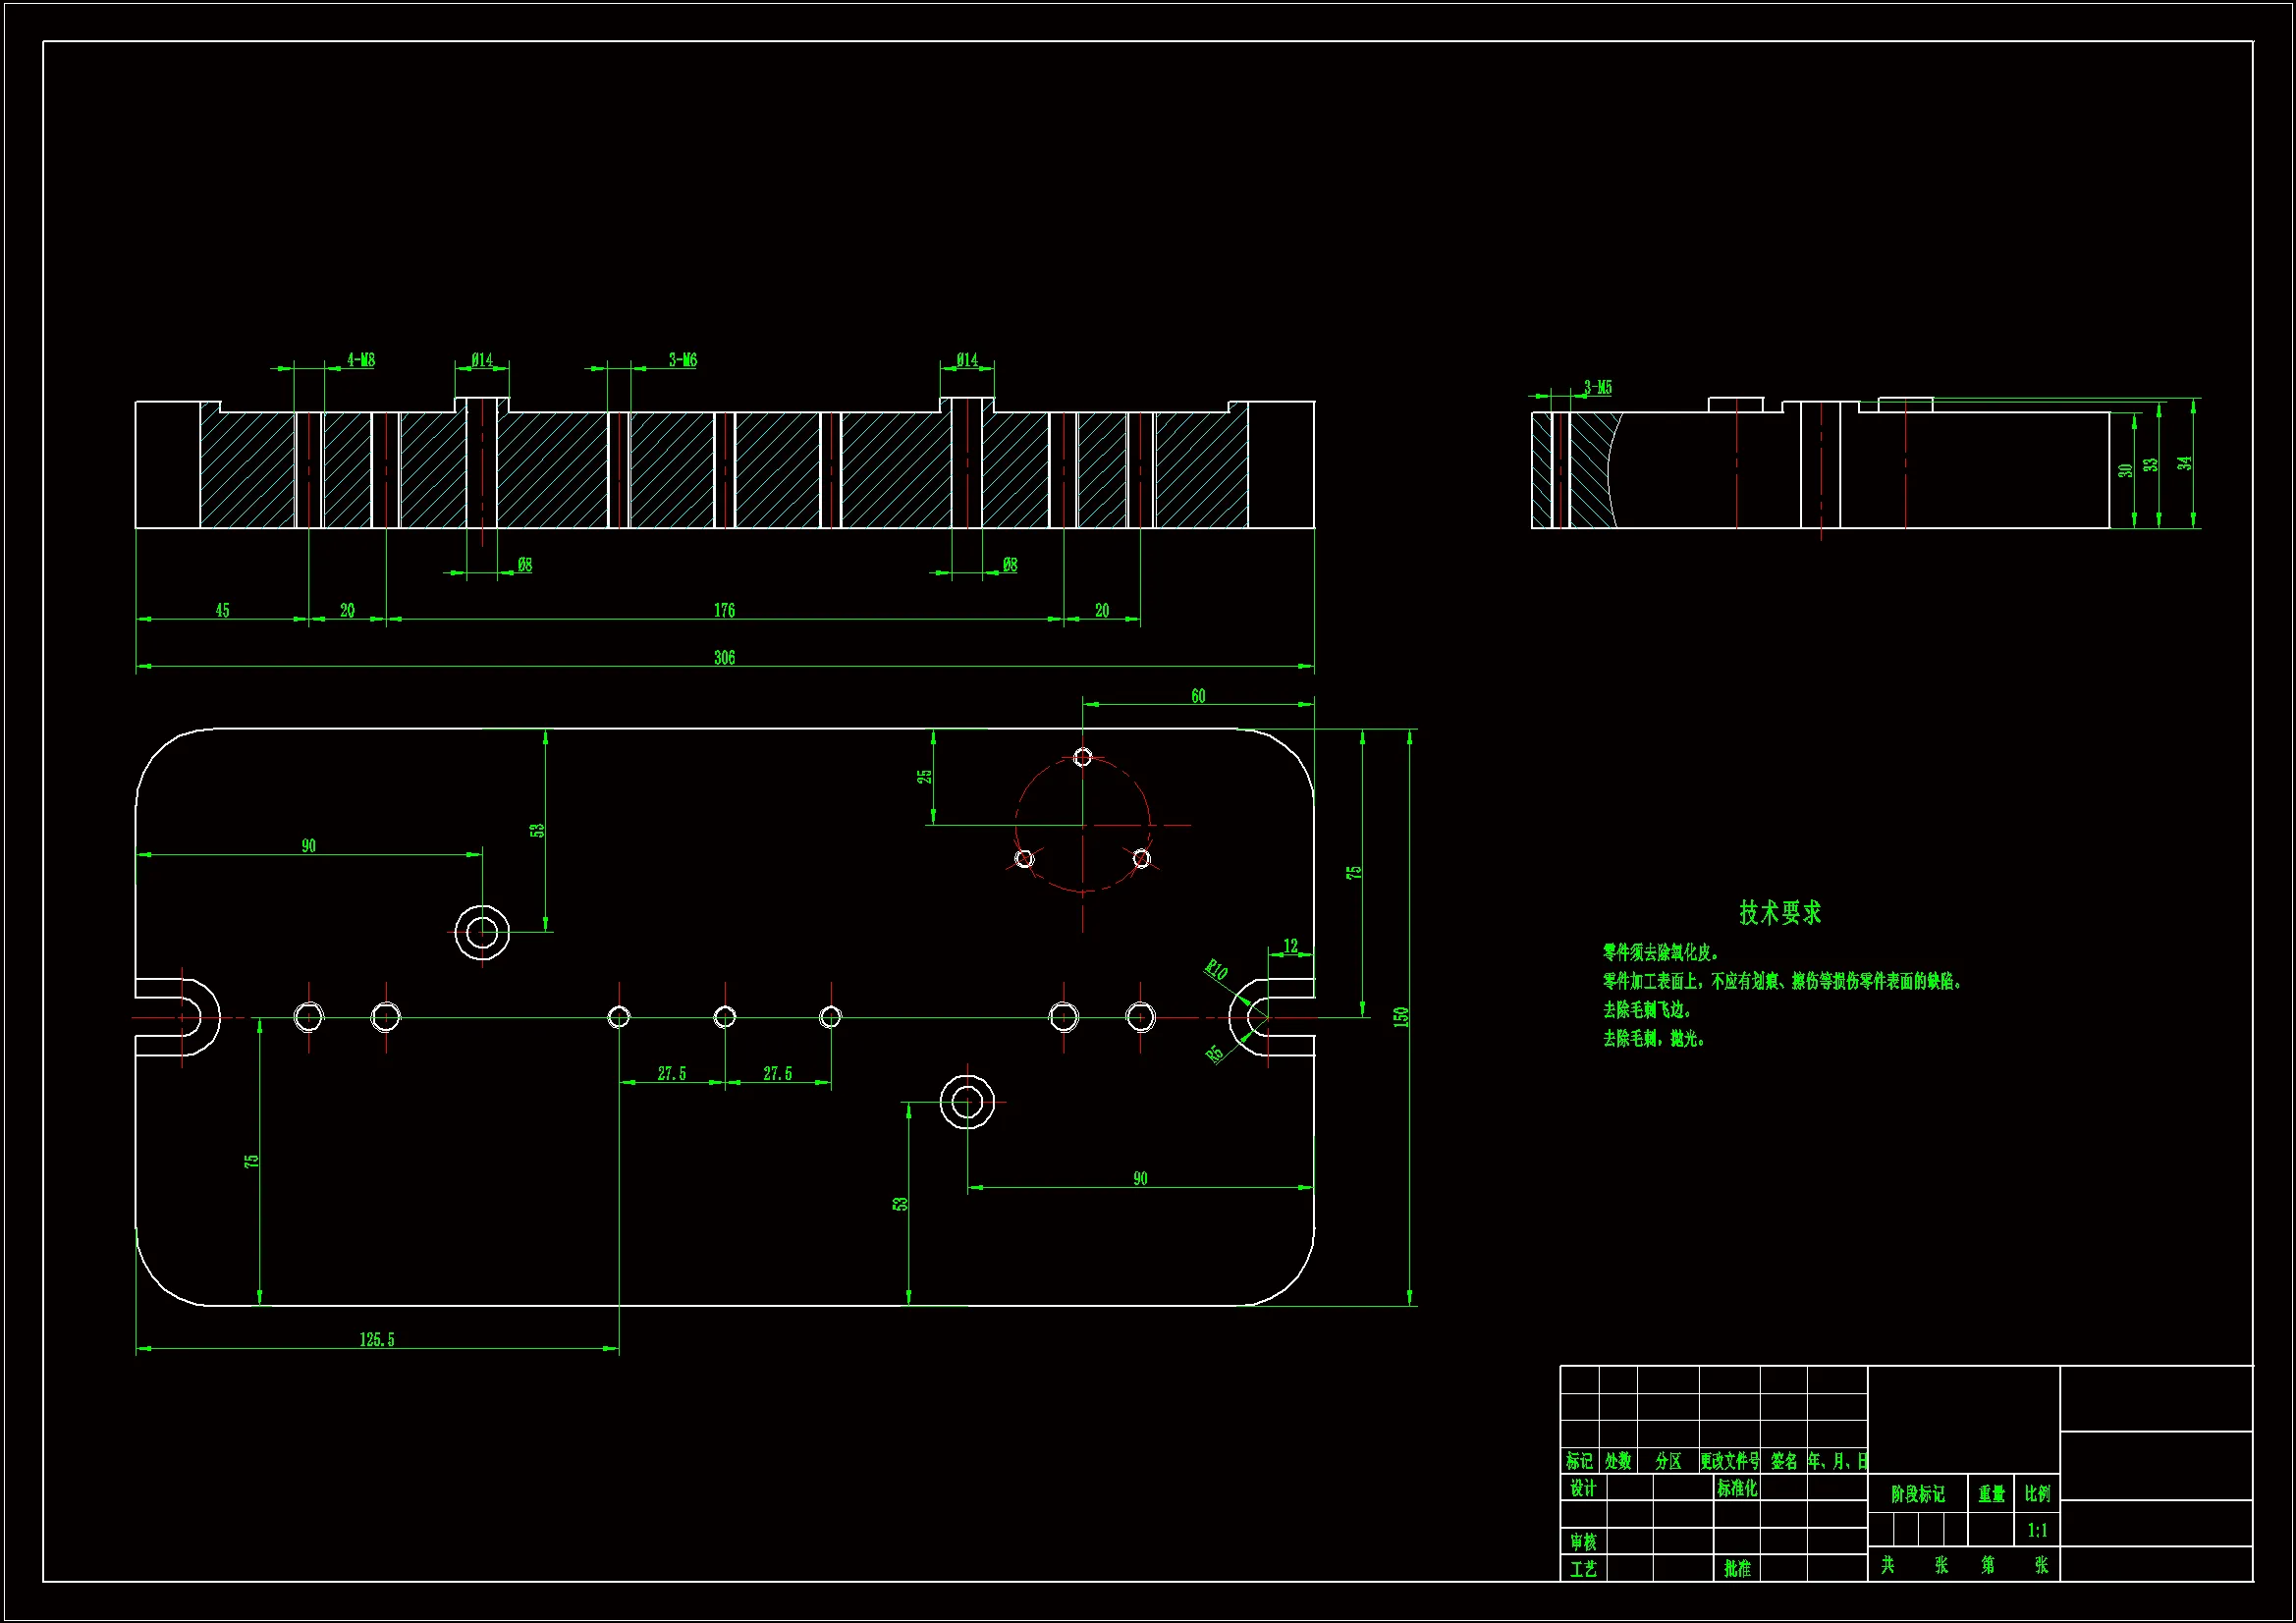Click the 306 overall length dimension text

(x=724, y=657)
